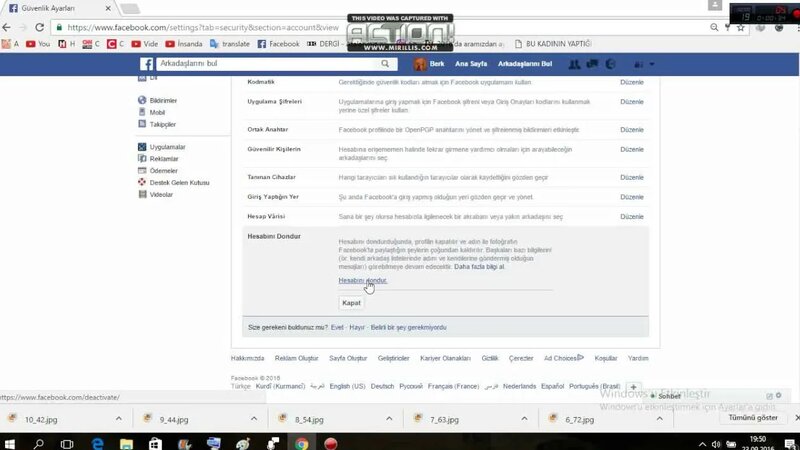Viewport: 800px width, 450px height.
Task: Open the Gizlilik footer link
Action: pos(489,359)
